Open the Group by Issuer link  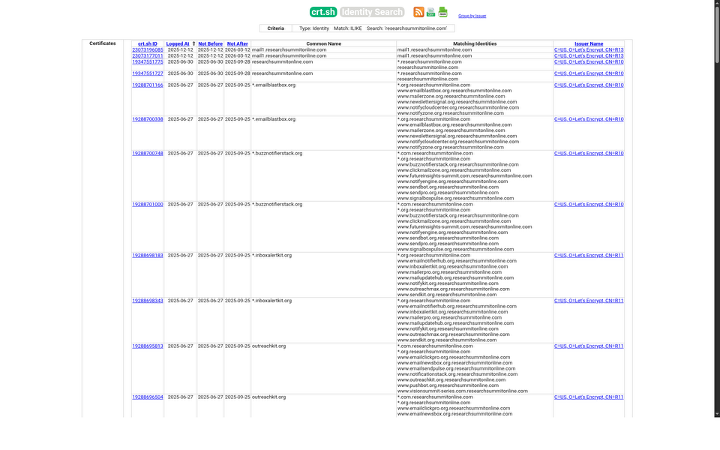pyautogui.click(x=472, y=16)
